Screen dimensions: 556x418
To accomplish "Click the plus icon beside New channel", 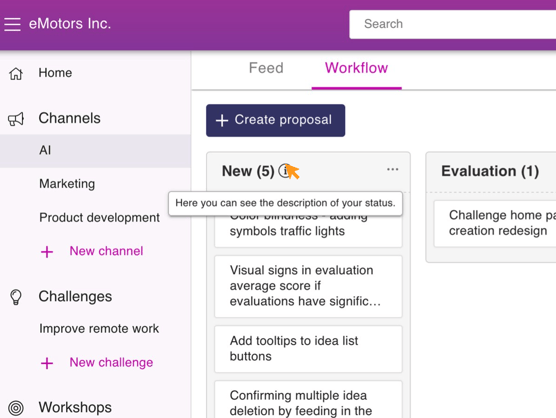I will [47, 252].
